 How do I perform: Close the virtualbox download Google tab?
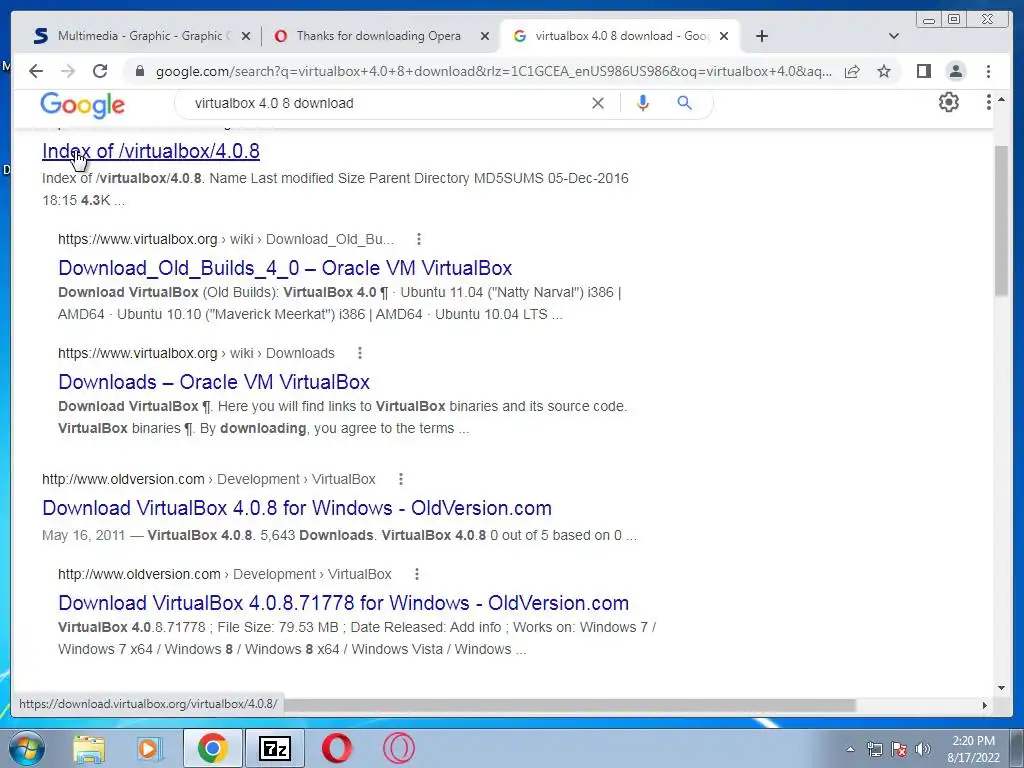724,37
